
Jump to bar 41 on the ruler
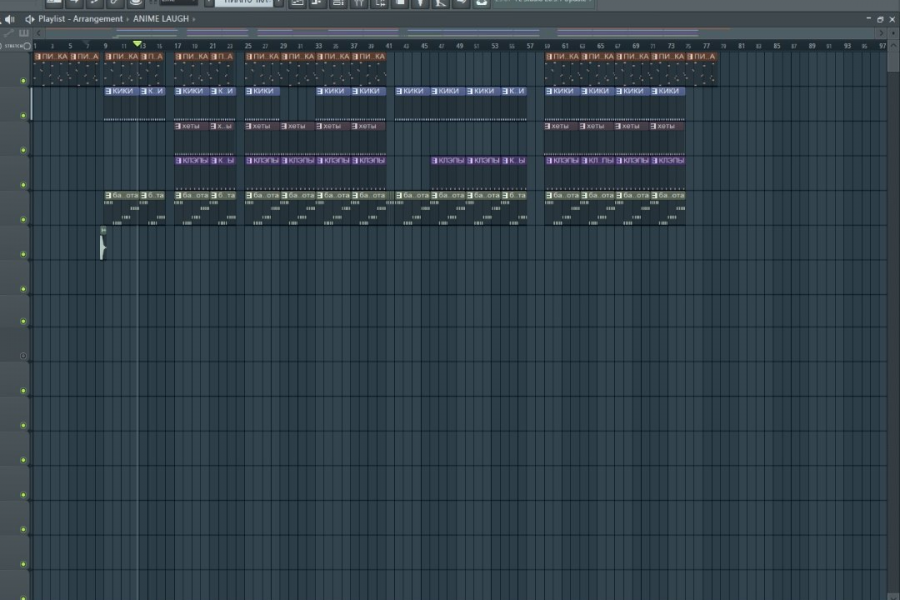pos(389,46)
